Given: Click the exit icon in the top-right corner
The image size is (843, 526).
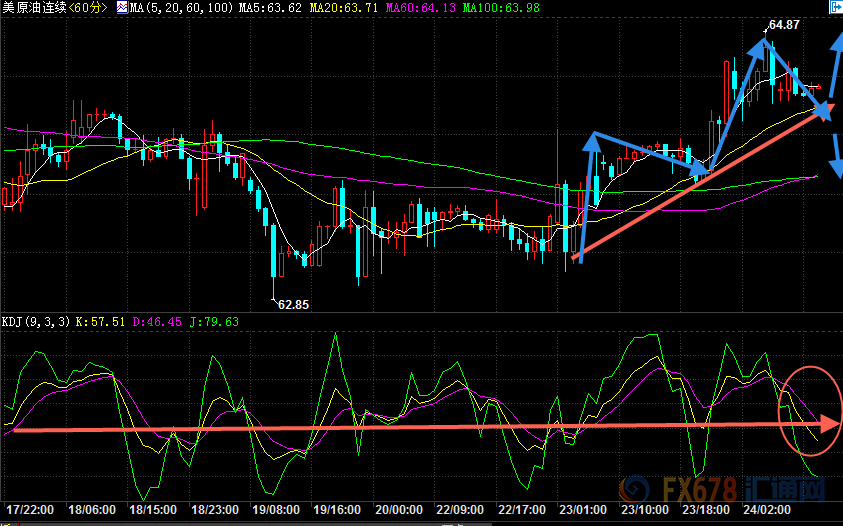Looking at the screenshot, I should click(x=837, y=6).
